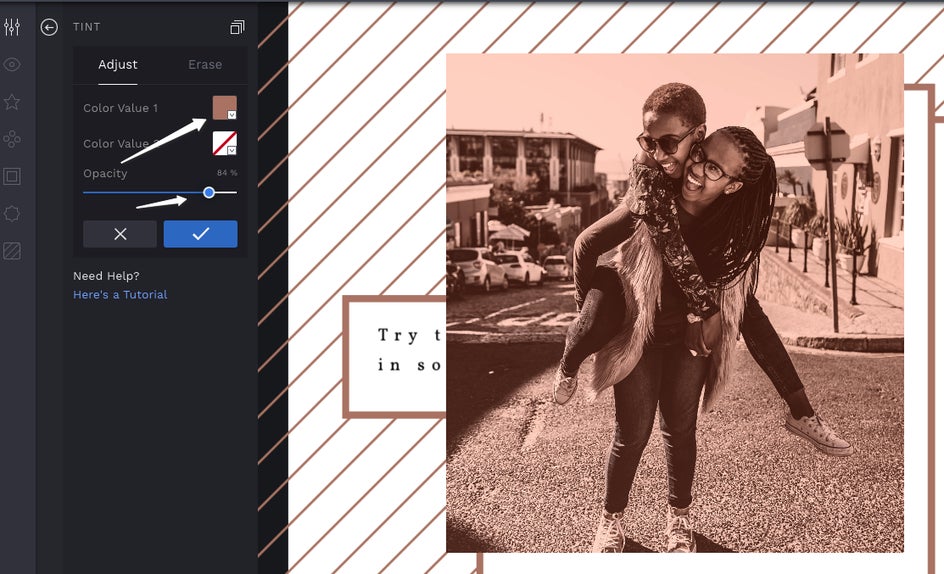Viewport: 944px width, 574px height.
Task: Click the Overlays badge-shaped icon in the sidebar
Action: (12, 214)
